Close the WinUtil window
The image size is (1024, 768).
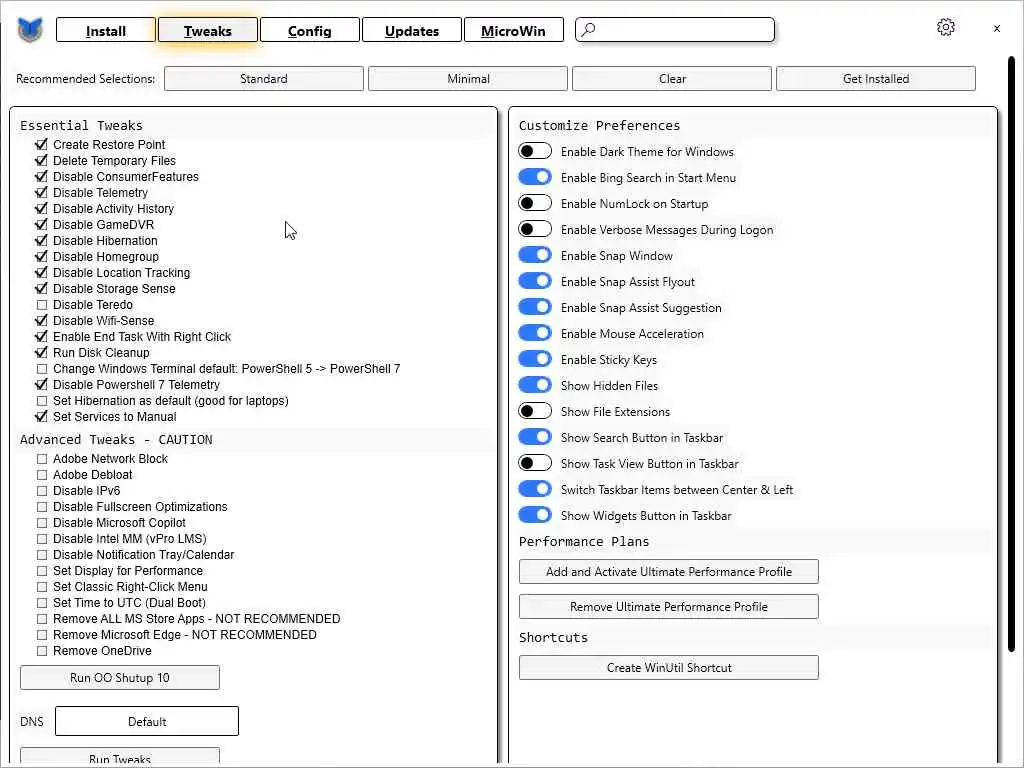click(x=997, y=29)
